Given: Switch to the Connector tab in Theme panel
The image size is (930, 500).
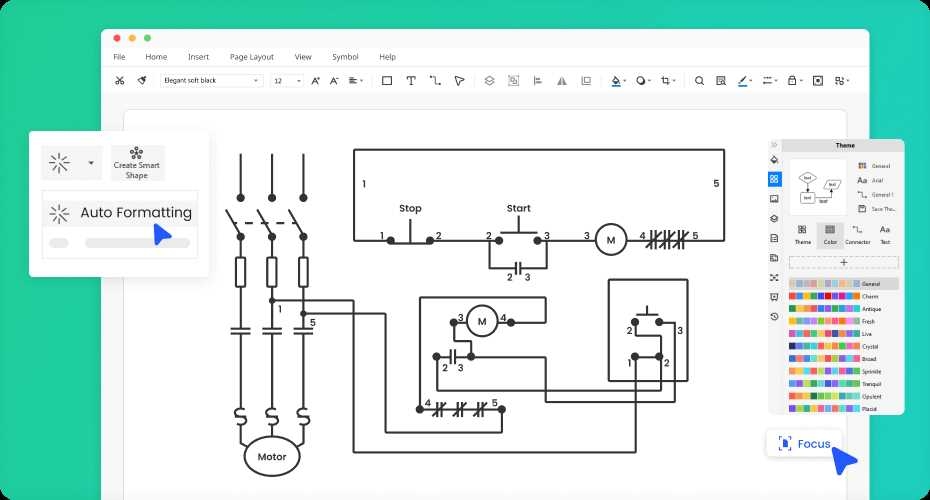Looking at the screenshot, I should coord(857,235).
